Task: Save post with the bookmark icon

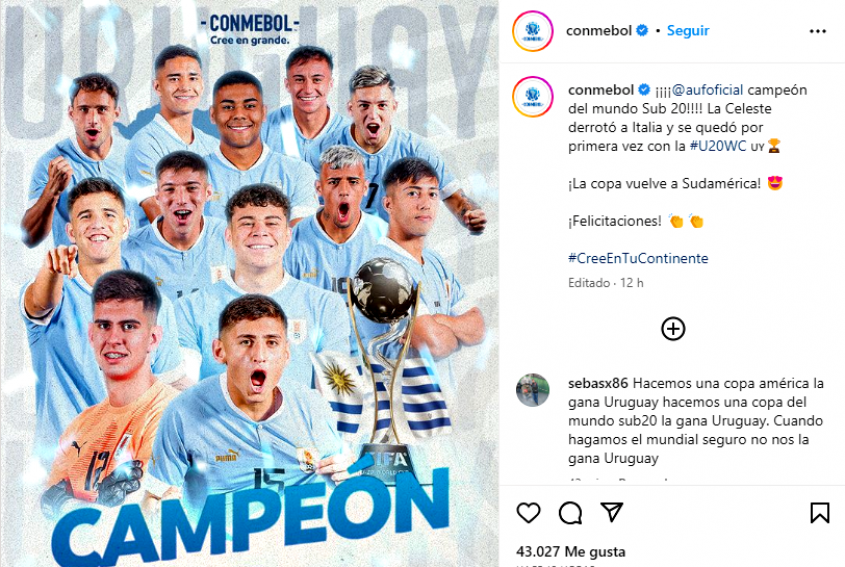Action: point(820,513)
